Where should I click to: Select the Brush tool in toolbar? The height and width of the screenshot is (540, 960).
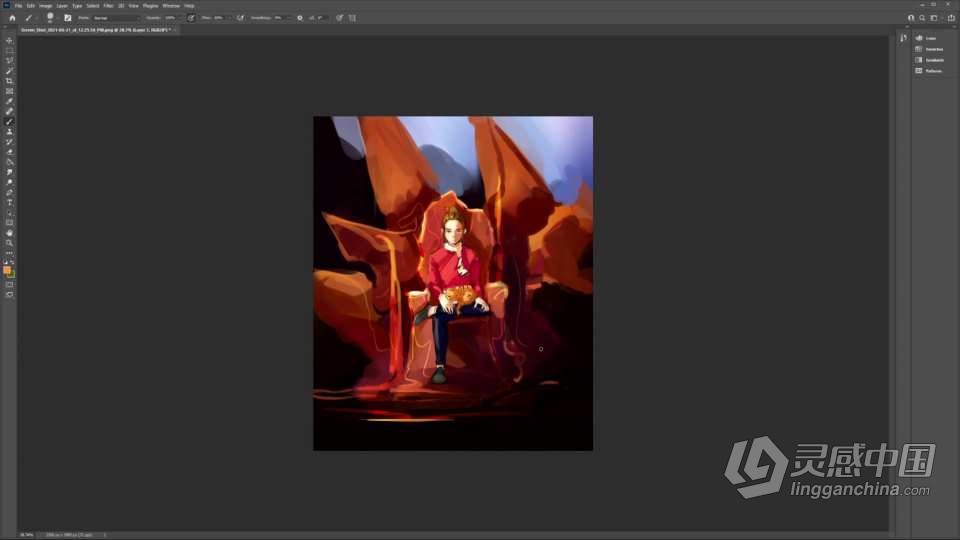(x=9, y=121)
